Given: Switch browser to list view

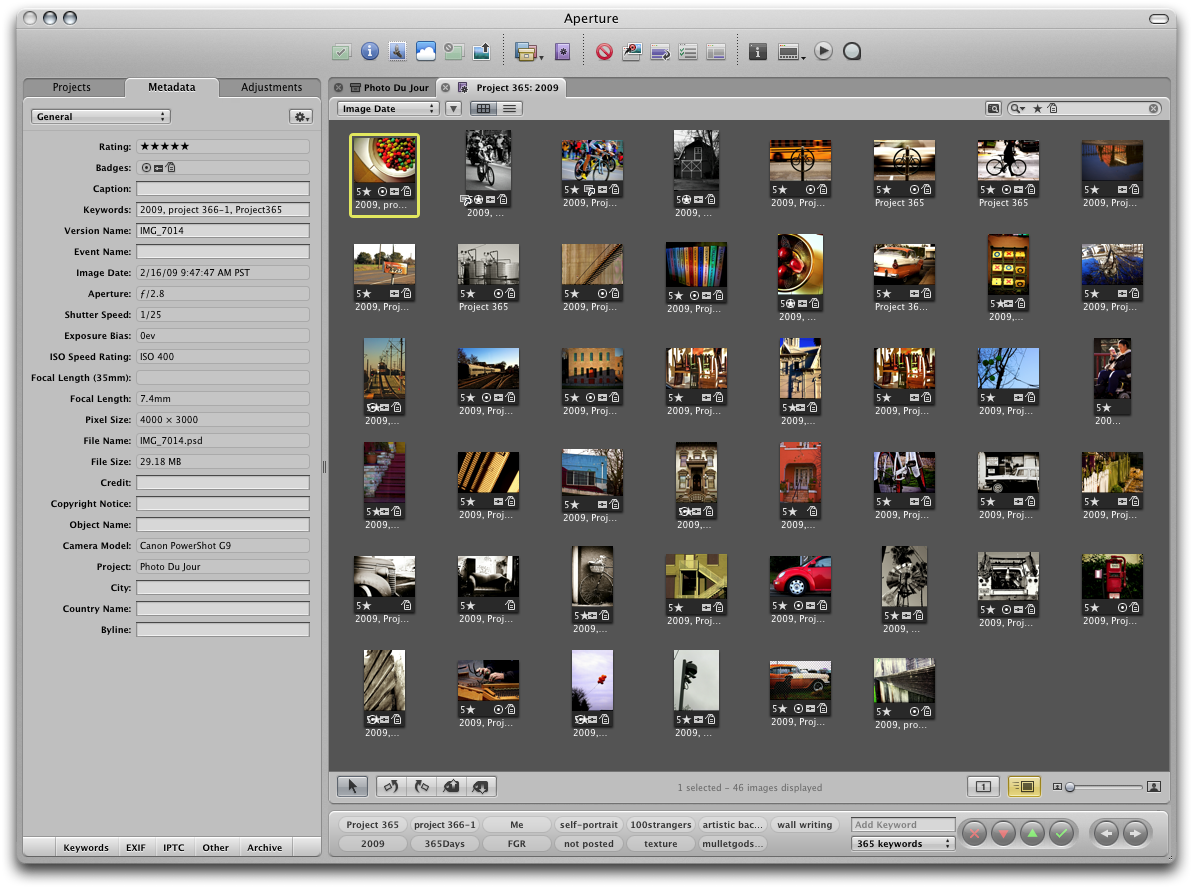Looking at the screenshot, I should [510, 108].
